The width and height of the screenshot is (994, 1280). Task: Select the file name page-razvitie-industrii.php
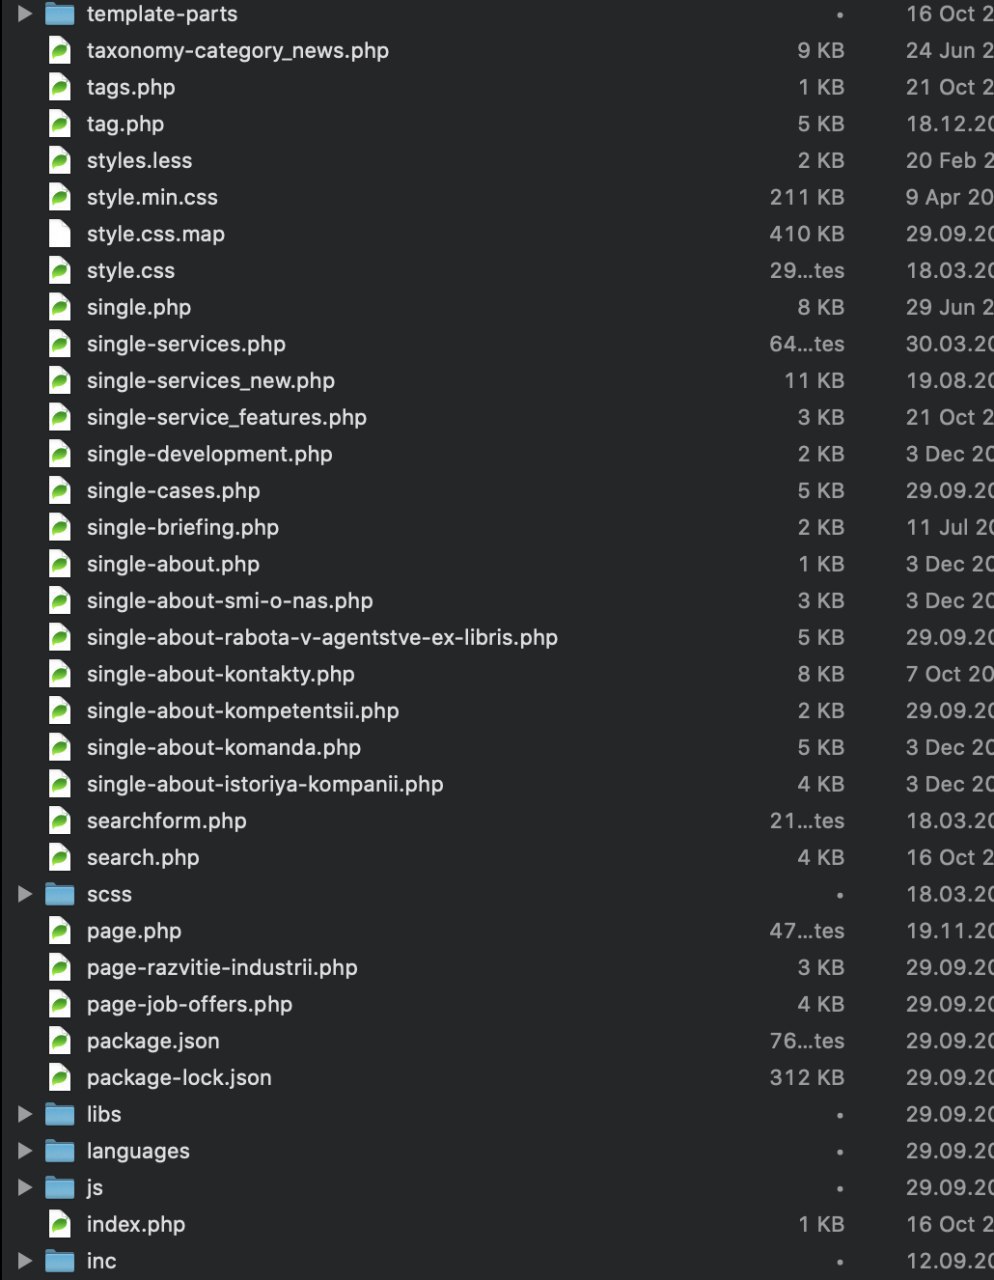point(222,967)
